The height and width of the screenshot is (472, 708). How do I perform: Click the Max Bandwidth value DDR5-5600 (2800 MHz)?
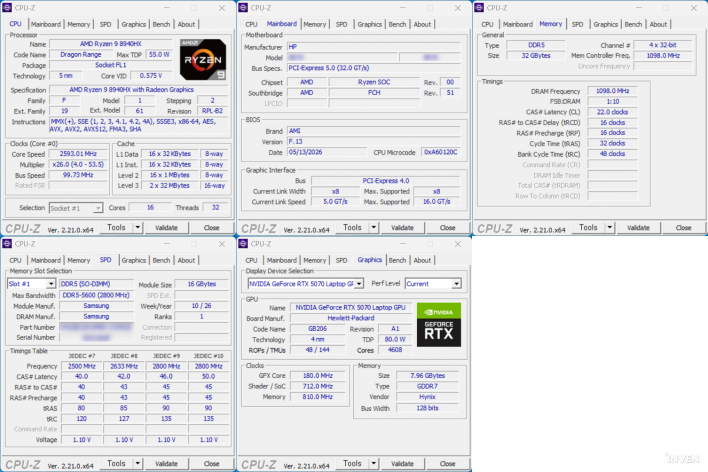coord(96,295)
